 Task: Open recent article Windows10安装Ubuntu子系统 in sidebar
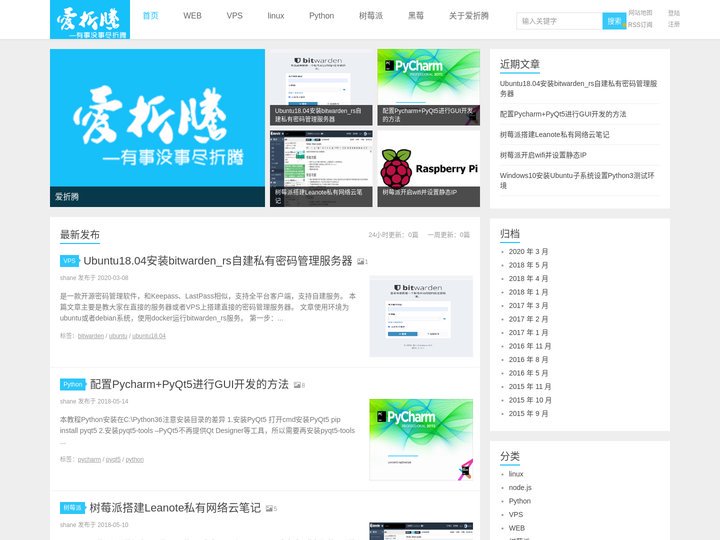(x=577, y=180)
